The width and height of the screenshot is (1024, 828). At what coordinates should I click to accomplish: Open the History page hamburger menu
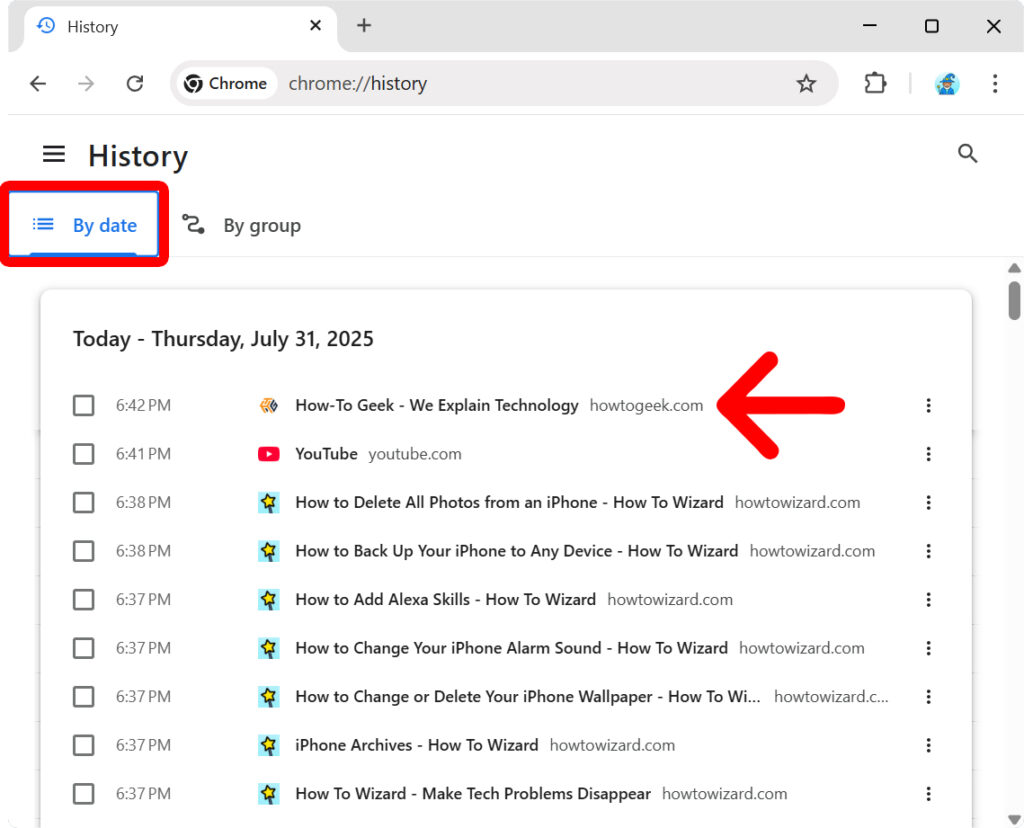[54, 154]
